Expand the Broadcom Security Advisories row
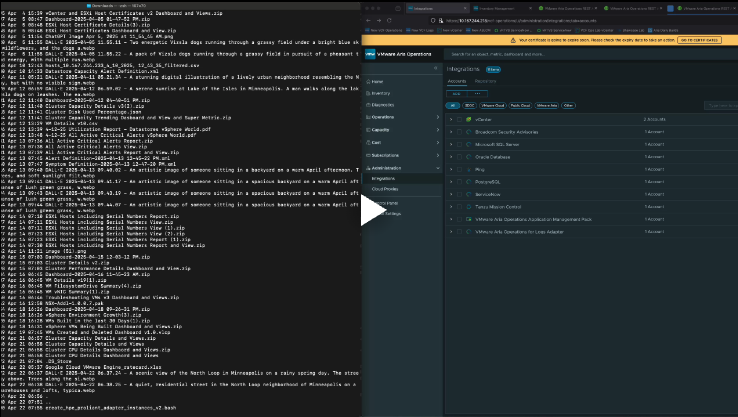The image size is (738, 417). pyautogui.click(x=451, y=132)
